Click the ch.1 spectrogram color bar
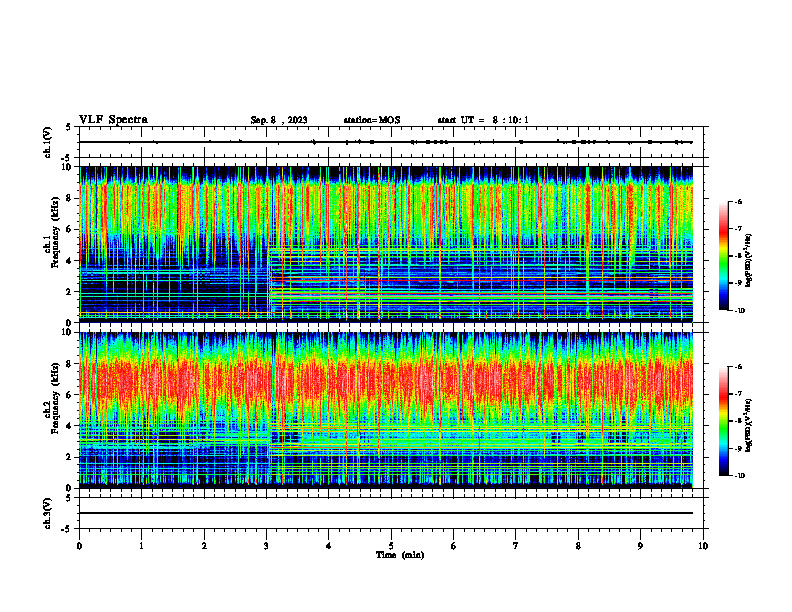This screenshot has height=612, width=792. click(723, 256)
